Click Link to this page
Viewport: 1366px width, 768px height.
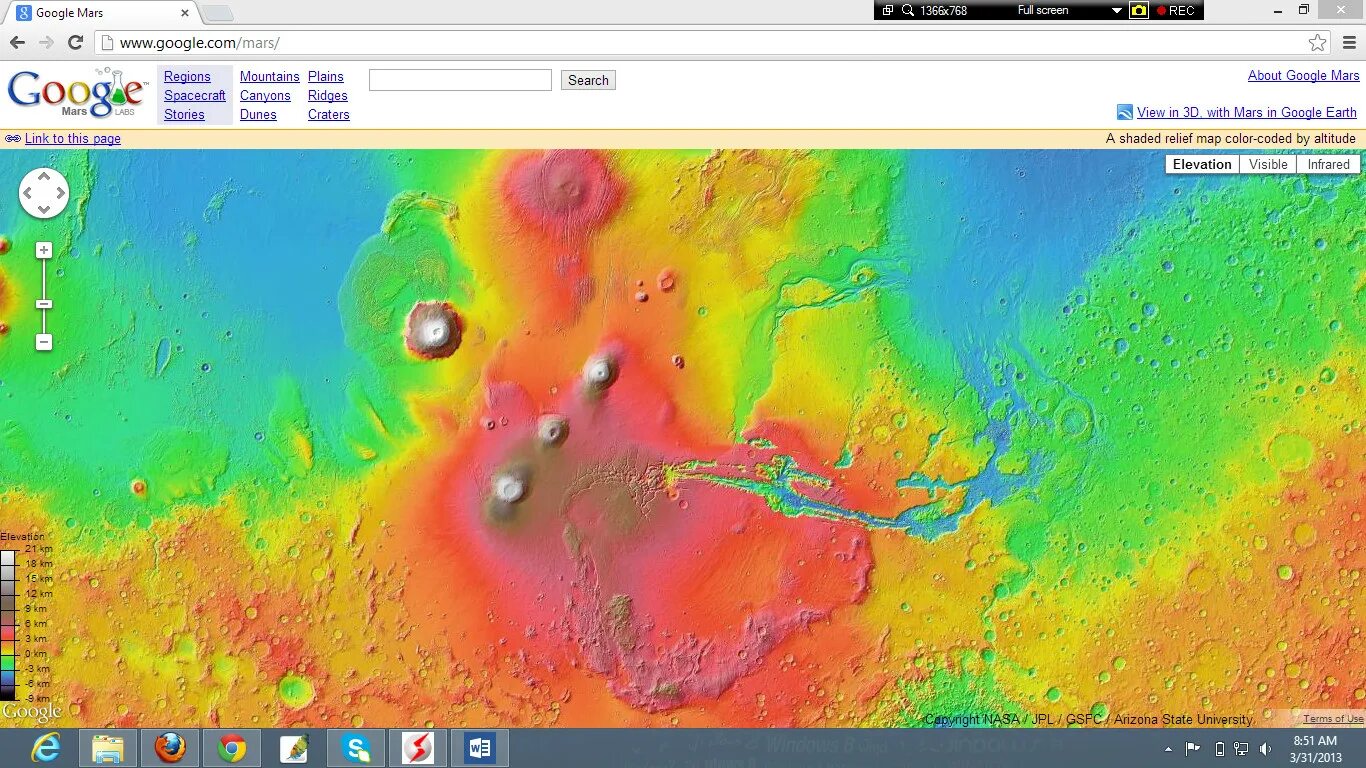pyautogui.click(x=73, y=139)
